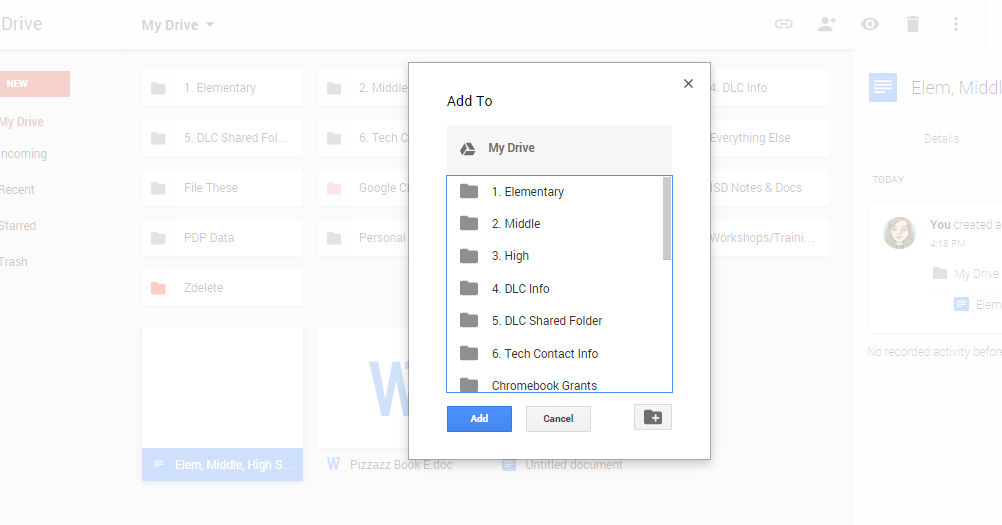Open the My Drive dropdown in header
The image size is (1002, 525).
tap(178, 25)
